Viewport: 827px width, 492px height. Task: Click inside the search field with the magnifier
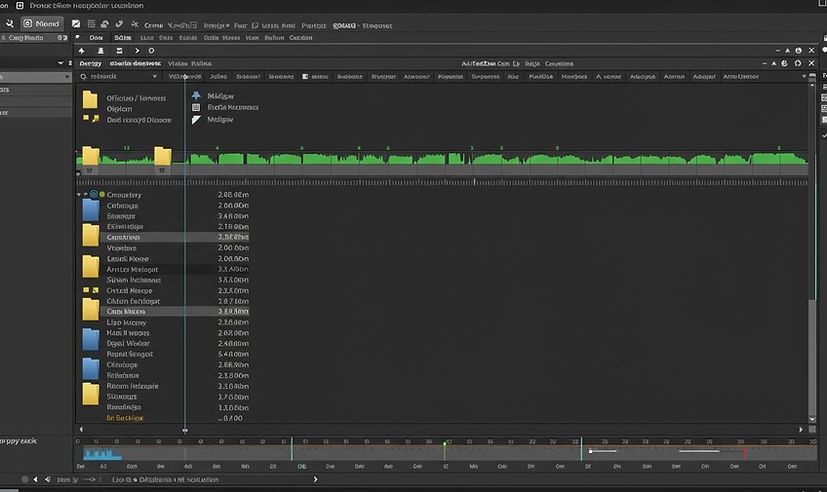pos(119,76)
